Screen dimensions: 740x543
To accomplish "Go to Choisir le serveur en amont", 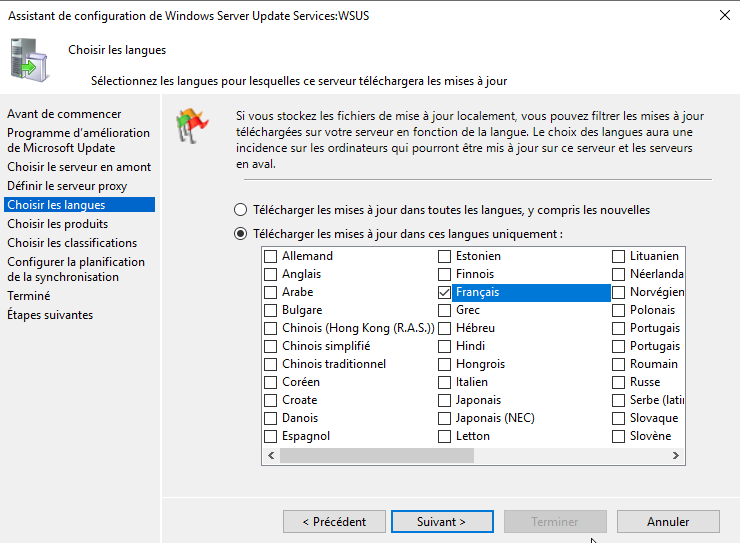I will tap(79, 167).
